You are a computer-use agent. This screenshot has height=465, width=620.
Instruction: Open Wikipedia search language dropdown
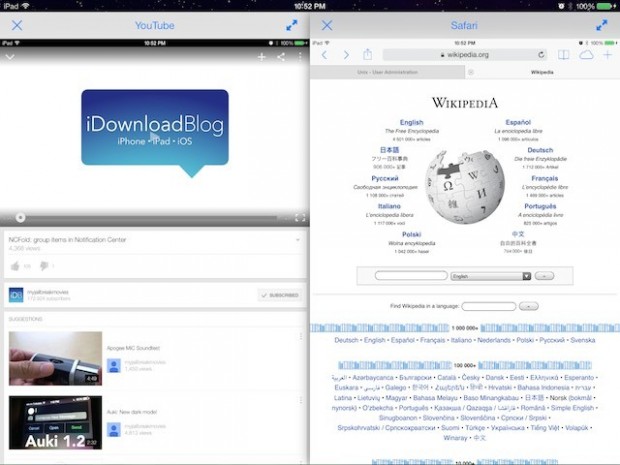coord(490,275)
